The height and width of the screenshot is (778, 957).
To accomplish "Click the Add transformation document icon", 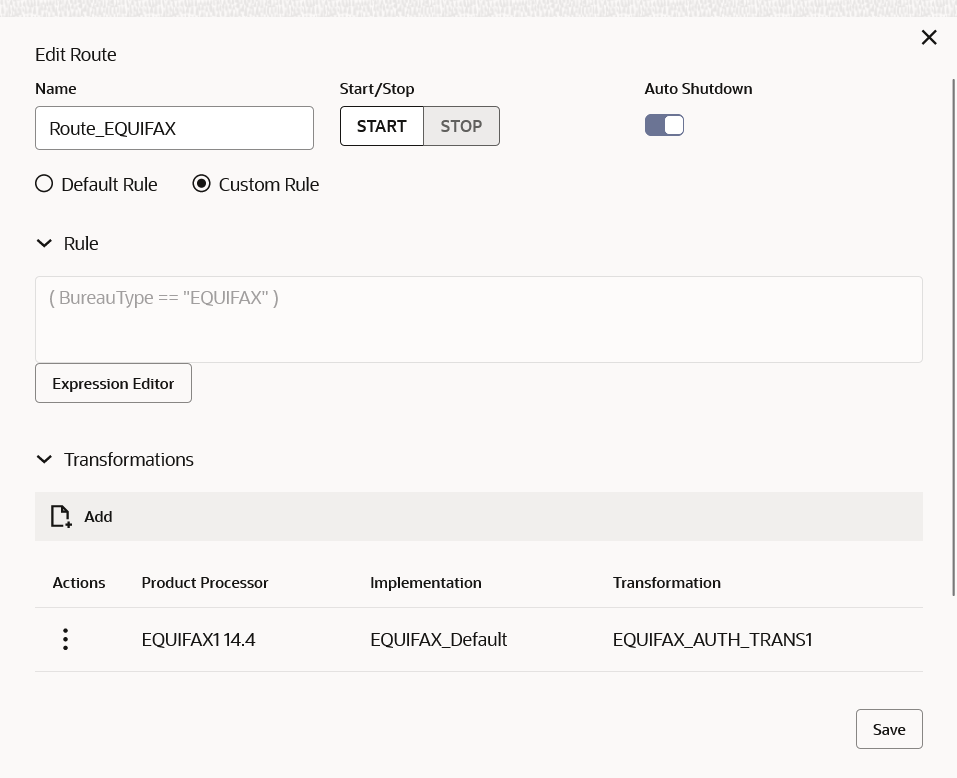I will coord(61,516).
